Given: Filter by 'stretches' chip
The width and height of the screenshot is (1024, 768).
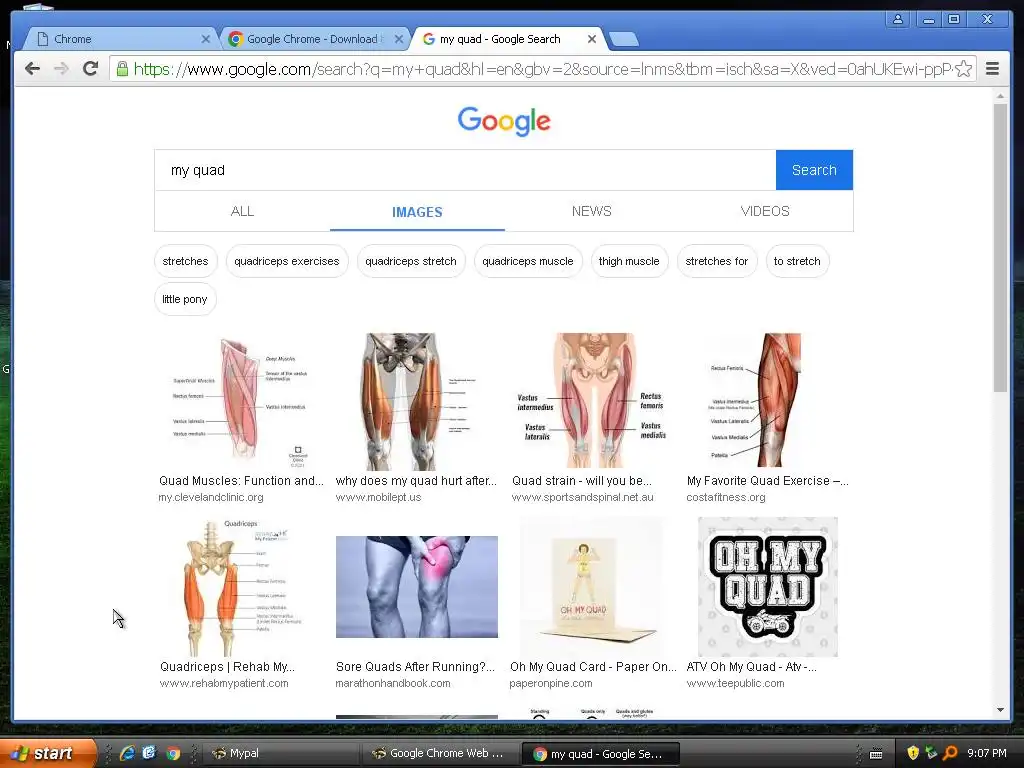Looking at the screenshot, I should pyautogui.click(x=185, y=261).
